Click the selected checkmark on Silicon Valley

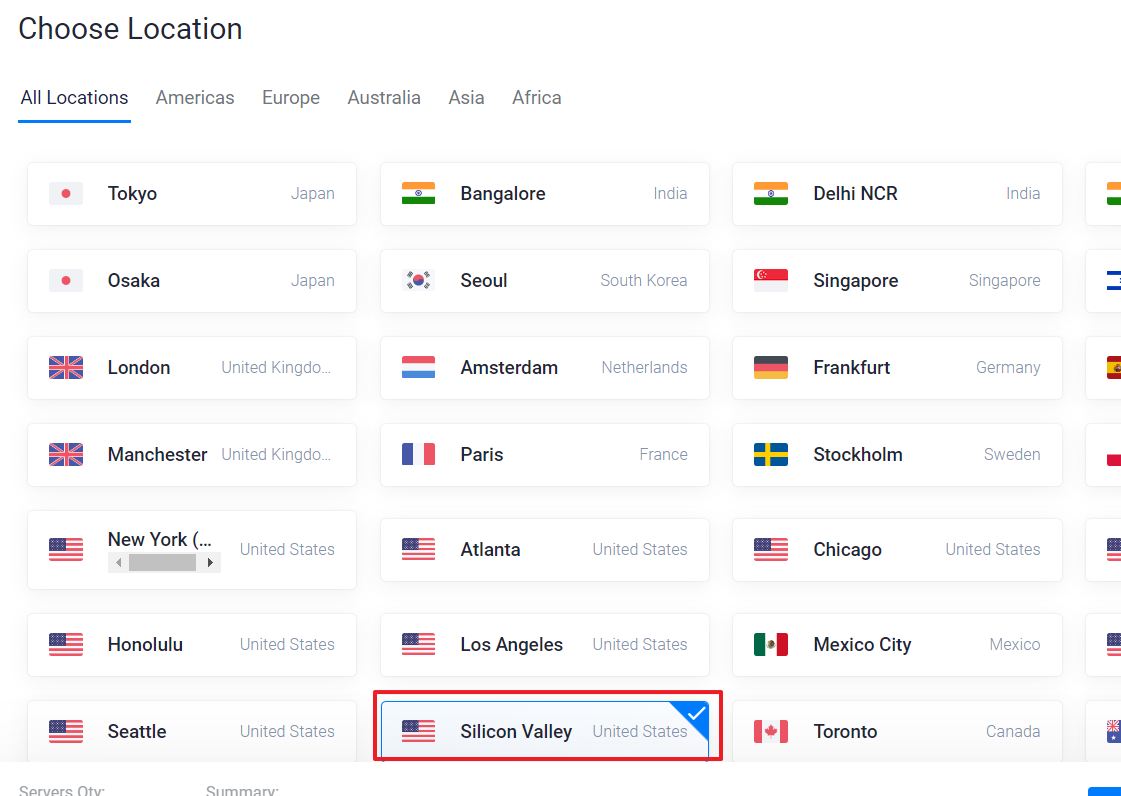pos(696,714)
